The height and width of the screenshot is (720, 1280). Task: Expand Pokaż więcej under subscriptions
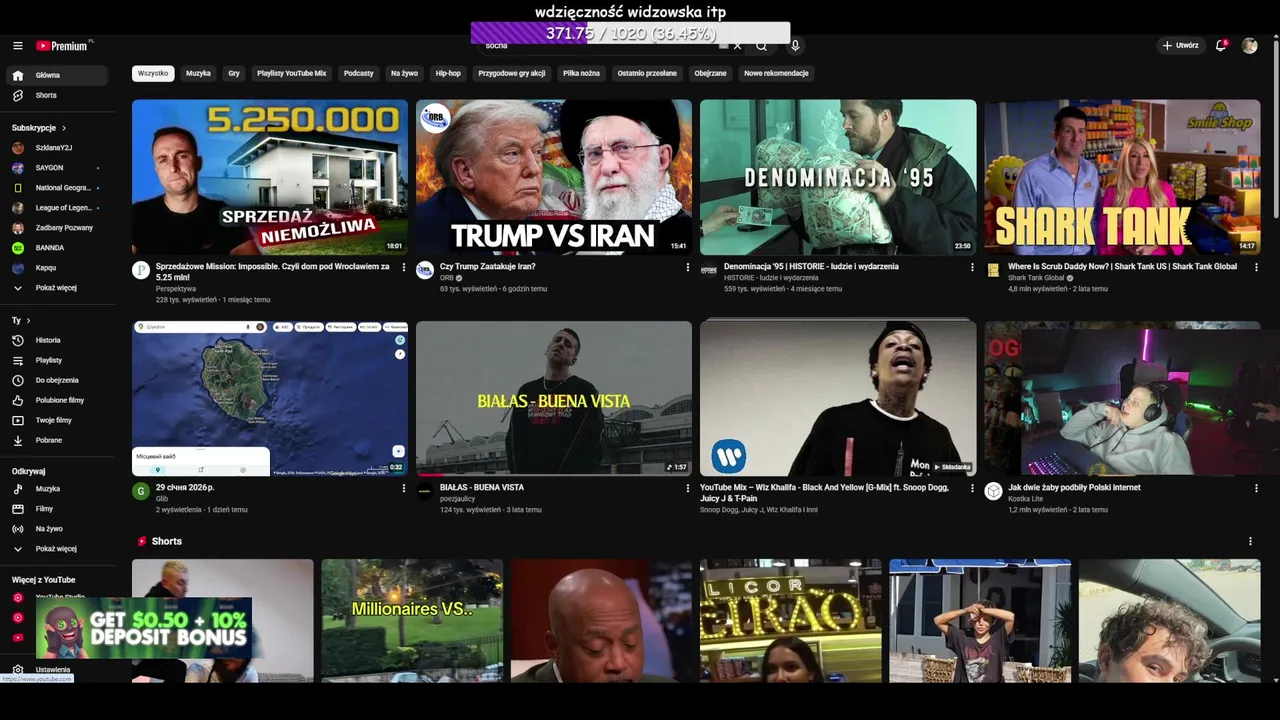click(x=57, y=288)
